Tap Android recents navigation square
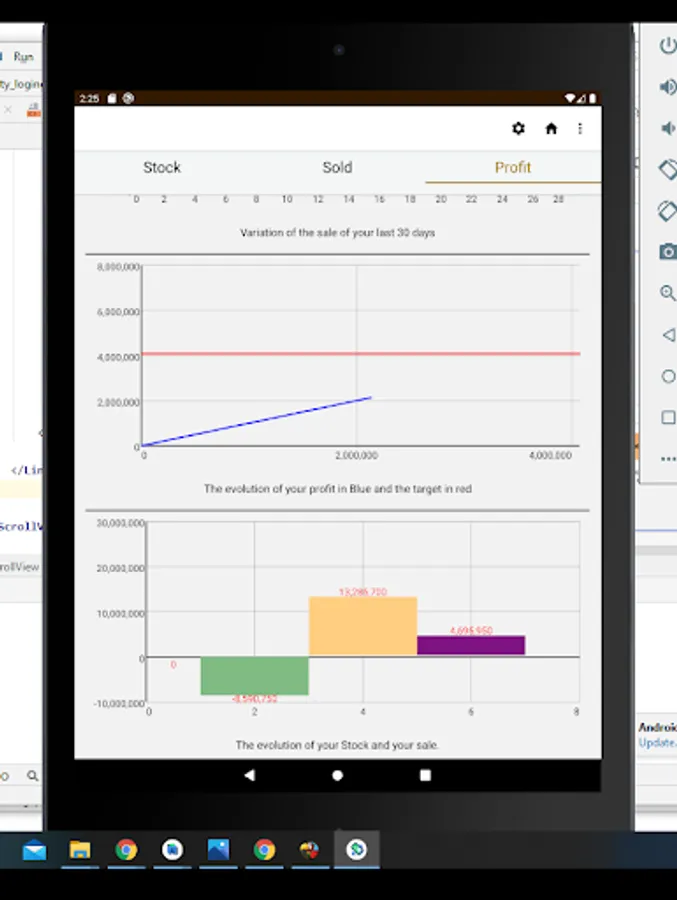677x900 pixels. tap(425, 775)
